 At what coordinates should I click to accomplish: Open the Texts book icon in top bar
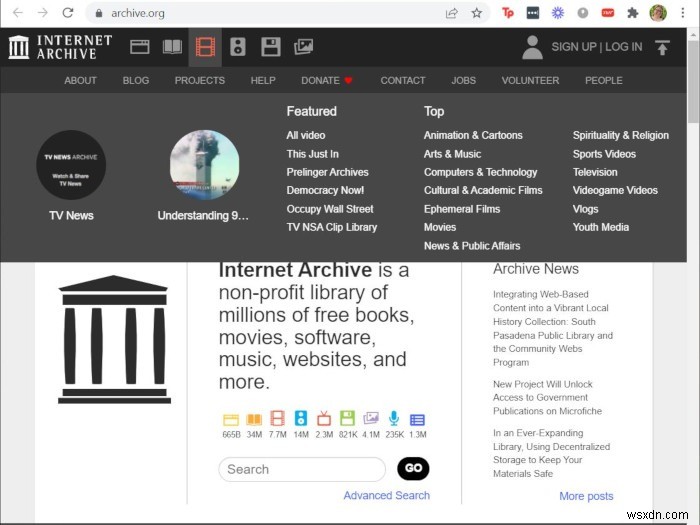coord(172,47)
